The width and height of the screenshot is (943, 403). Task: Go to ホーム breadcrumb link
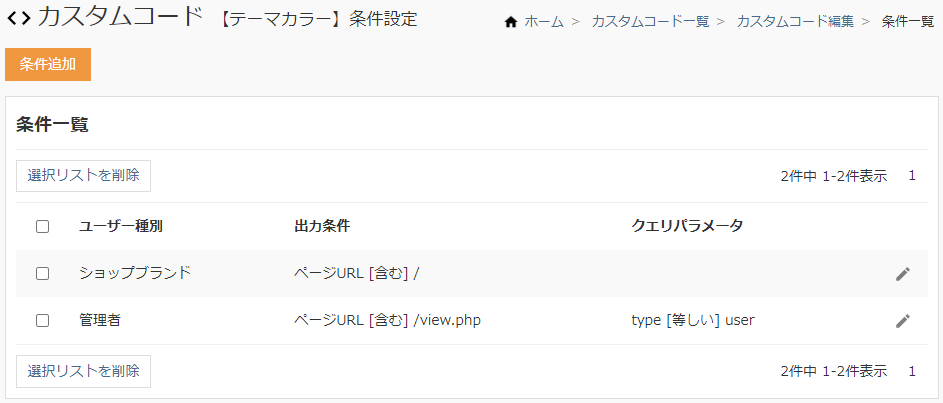point(544,21)
